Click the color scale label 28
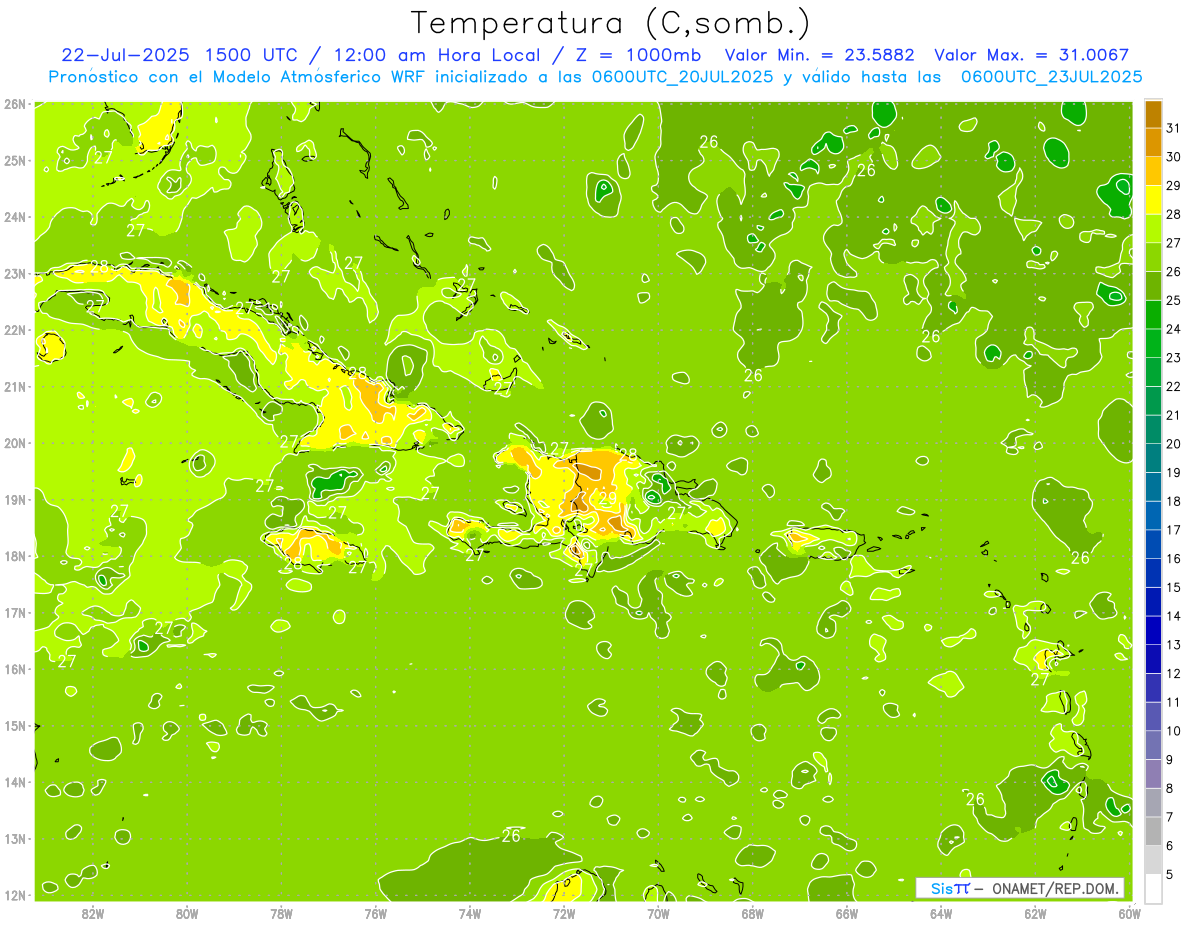Image resolution: width=1200 pixels, height=927 pixels. (x=1173, y=214)
